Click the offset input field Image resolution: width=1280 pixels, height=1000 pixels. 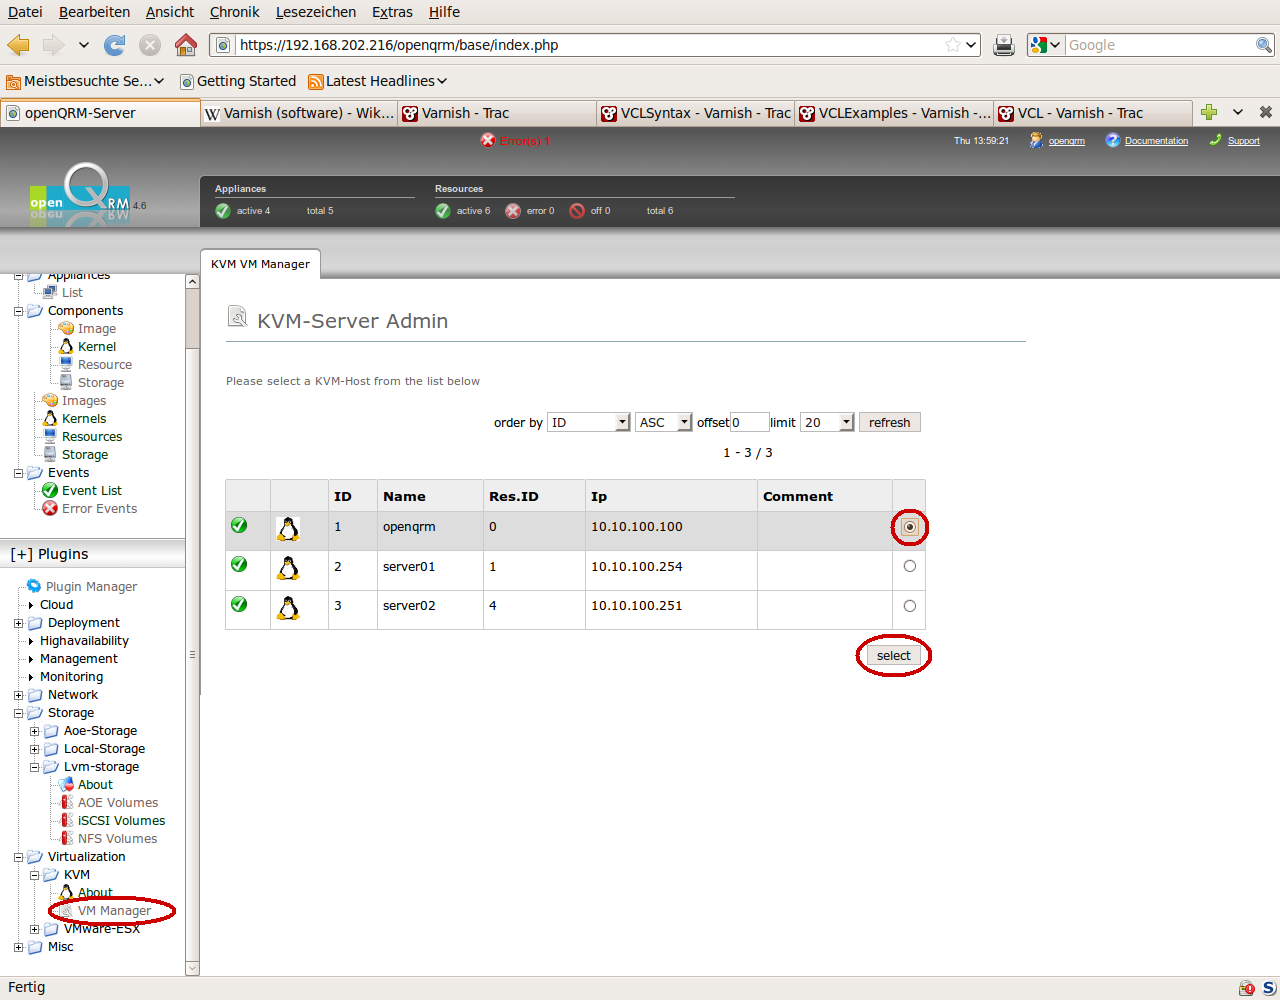pos(749,423)
